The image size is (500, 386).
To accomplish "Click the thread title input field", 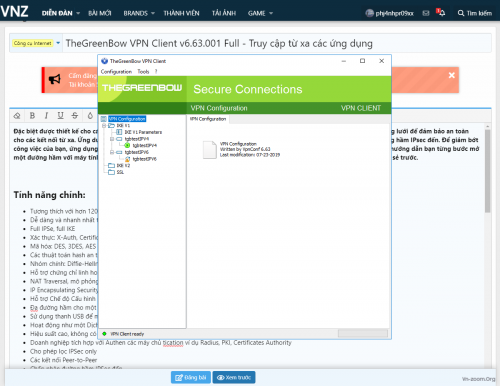I will [x=277, y=43].
